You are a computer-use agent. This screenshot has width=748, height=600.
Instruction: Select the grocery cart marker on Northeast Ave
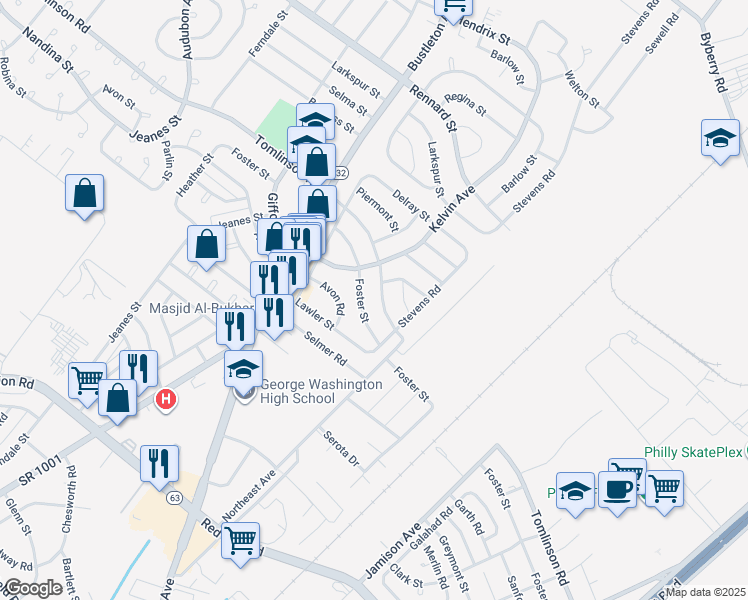coord(240,545)
